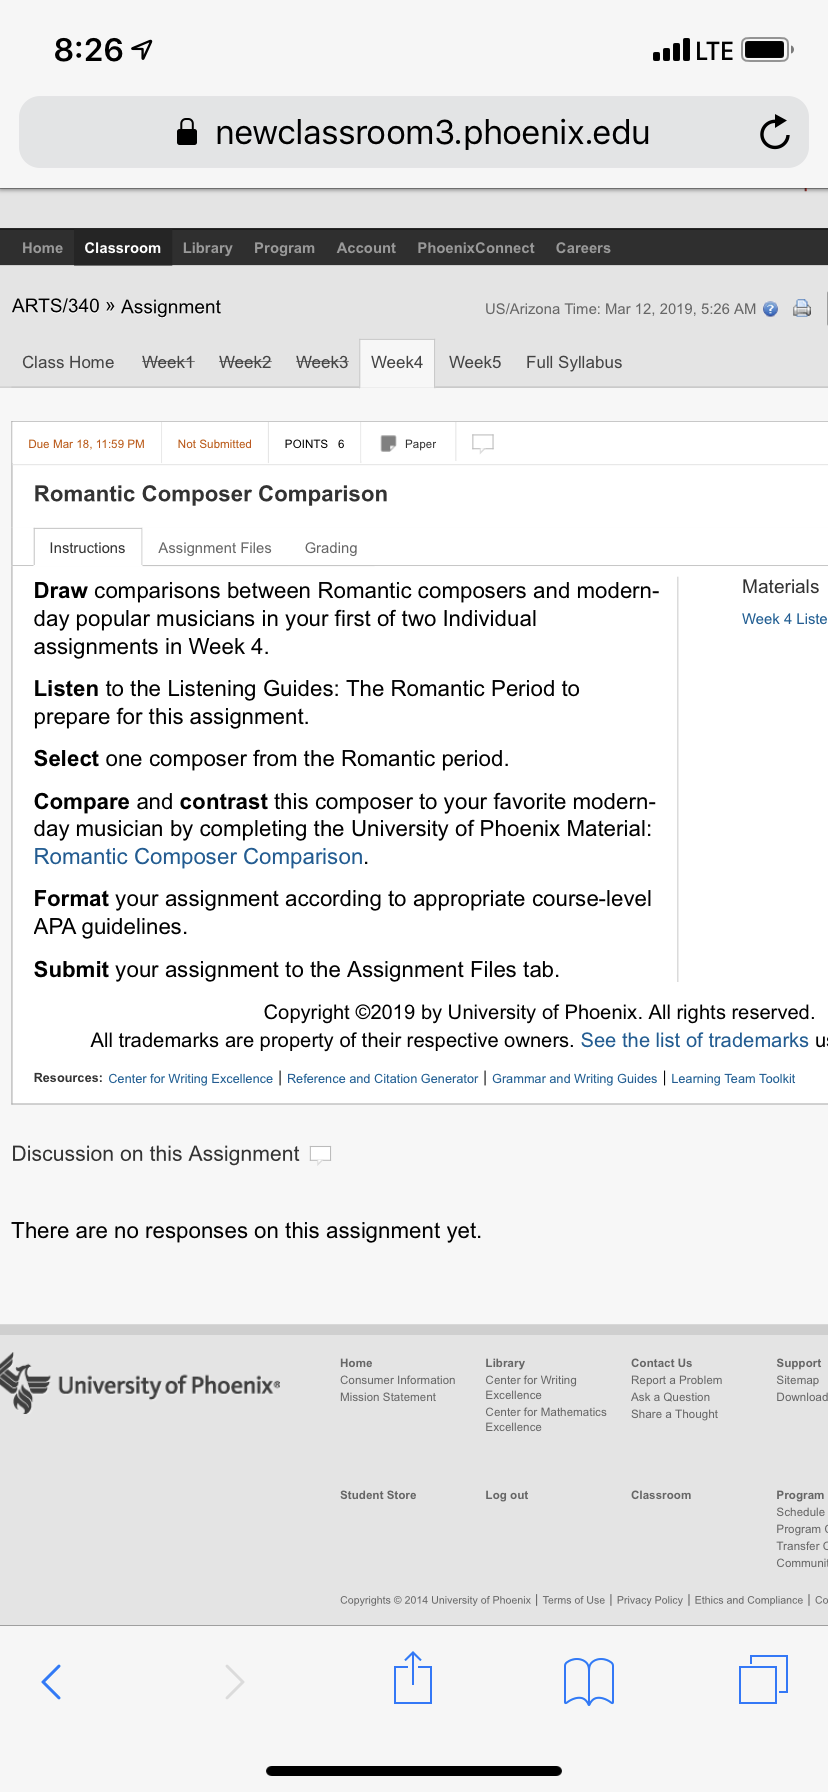
Task: Tap the Safari share icon
Action: coord(413,1678)
